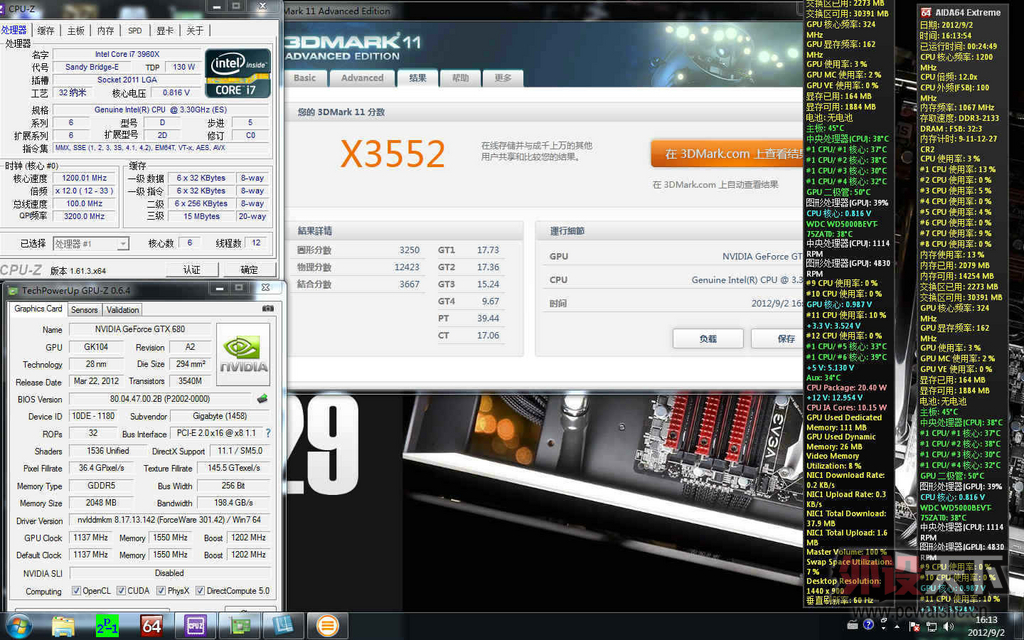
Task: Select the 结果 tab in 3DMark 11
Action: [x=418, y=77]
